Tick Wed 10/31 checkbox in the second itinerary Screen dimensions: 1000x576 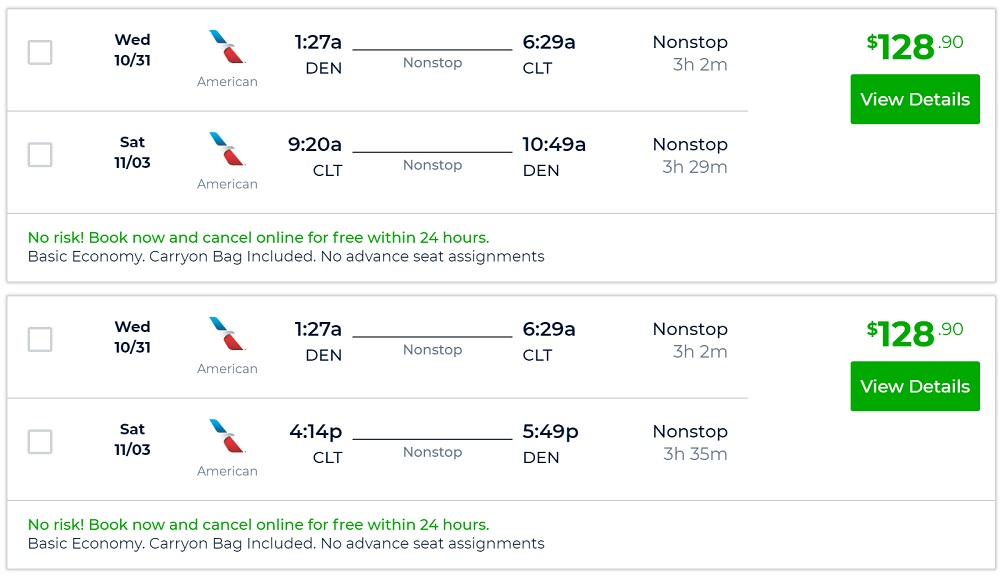pos(40,340)
